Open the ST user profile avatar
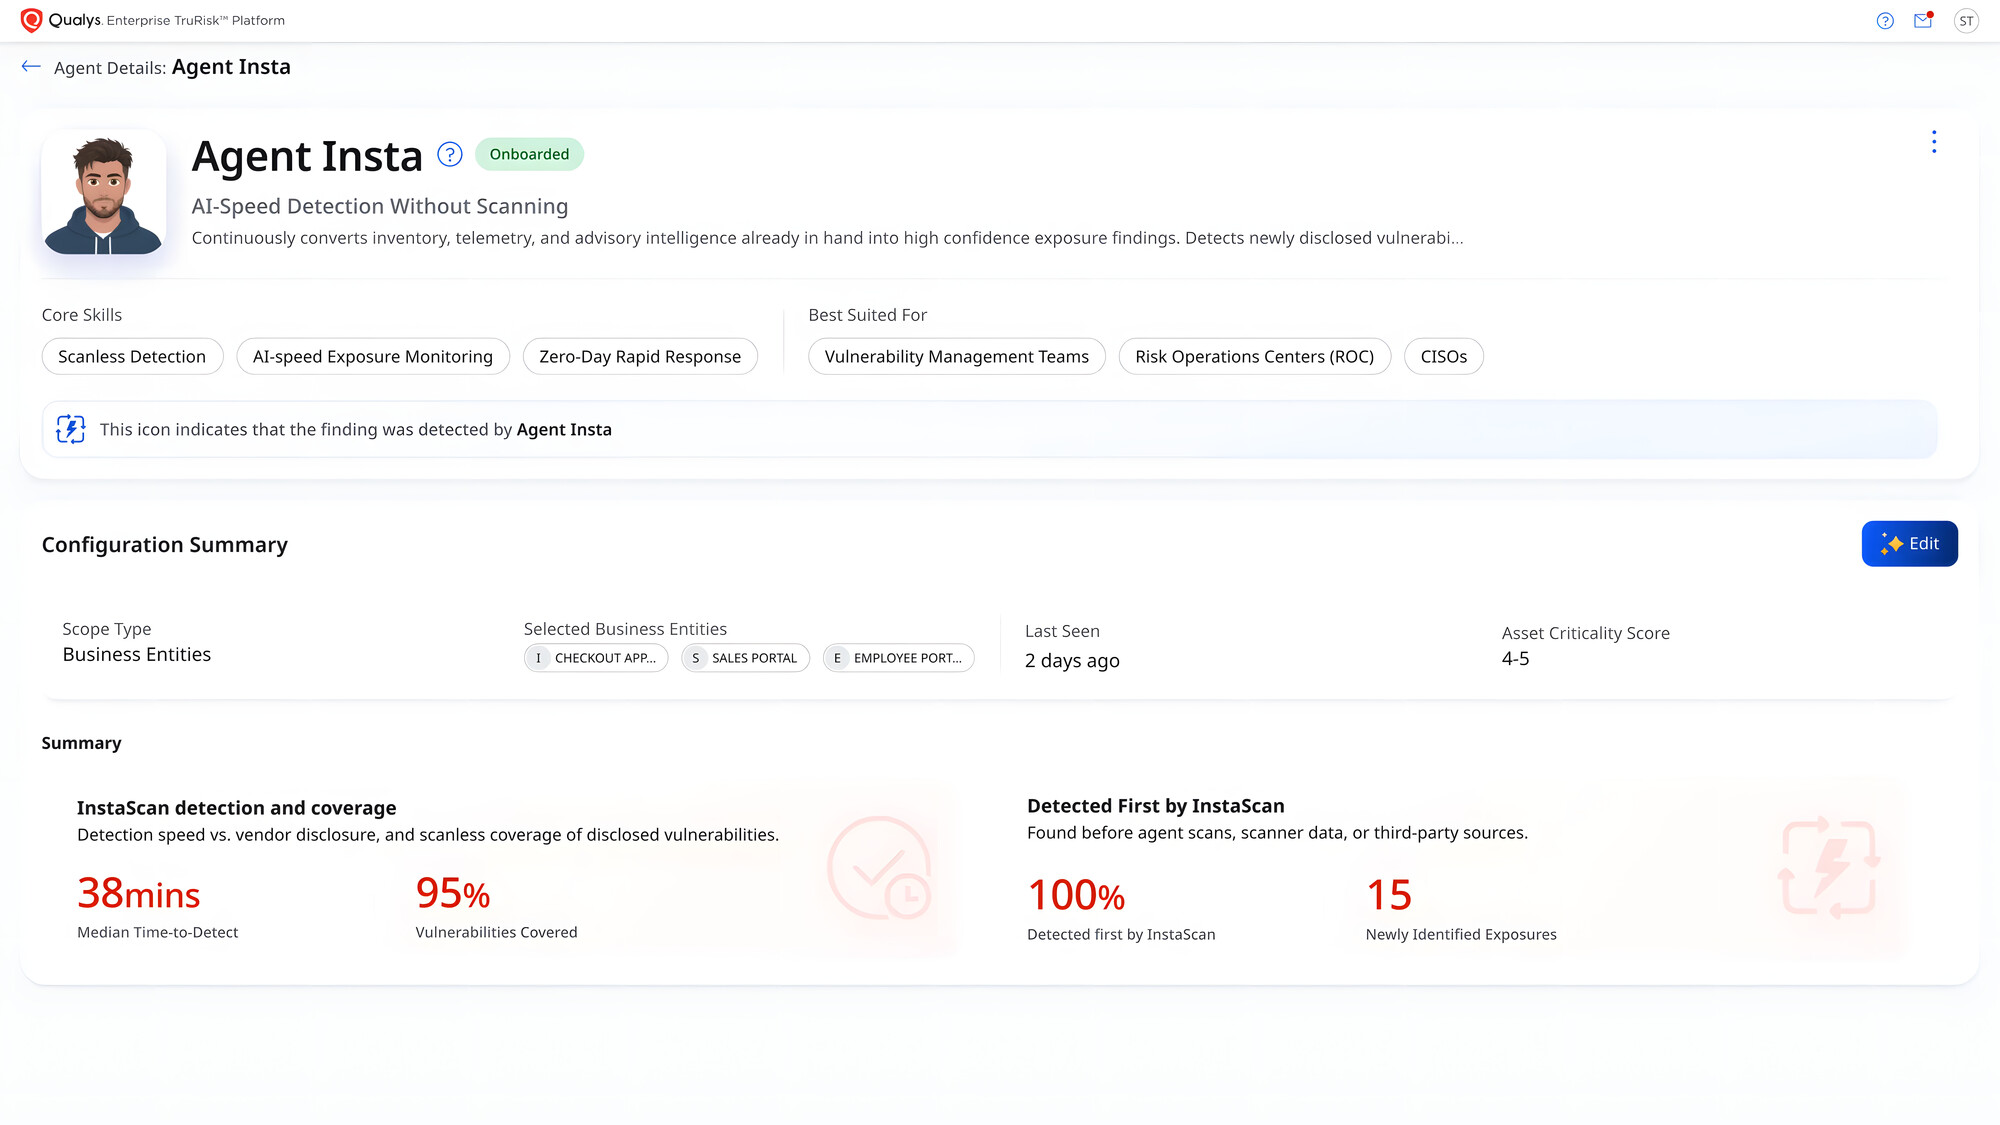Image resolution: width=2000 pixels, height=1125 pixels. coord(1966,21)
